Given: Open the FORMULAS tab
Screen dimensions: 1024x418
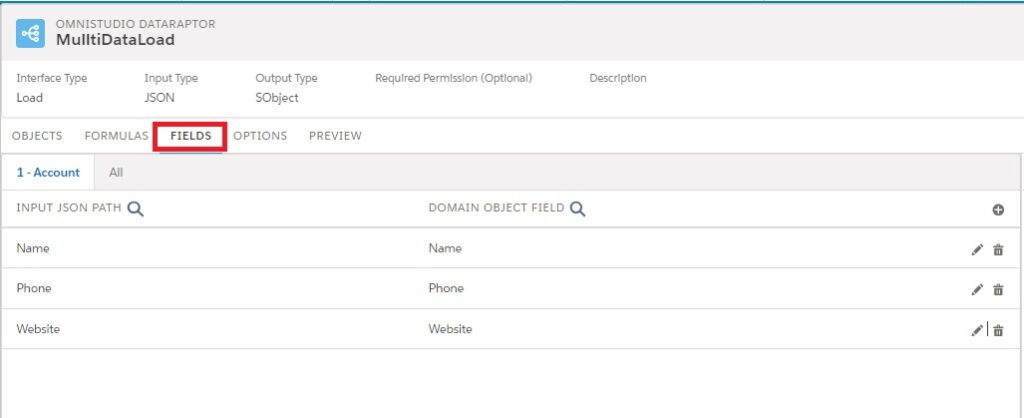Looking at the screenshot, I should 116,136.
